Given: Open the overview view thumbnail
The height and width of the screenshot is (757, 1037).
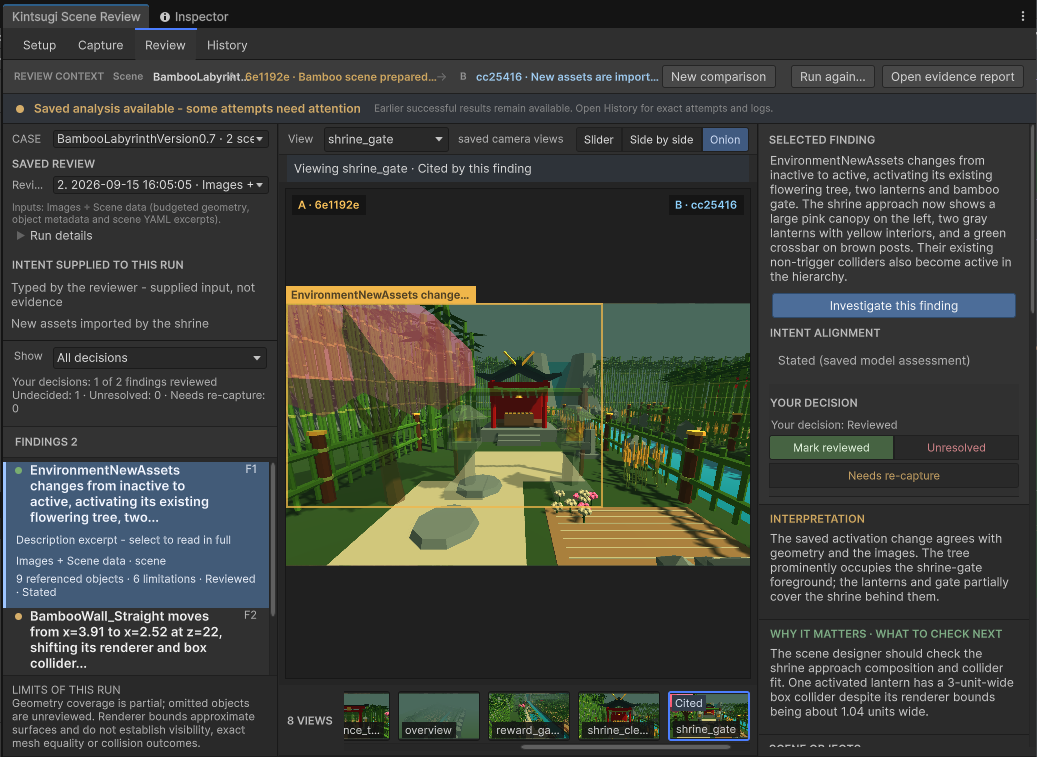Looking at the screenshot, I should (x=438, y=716).
